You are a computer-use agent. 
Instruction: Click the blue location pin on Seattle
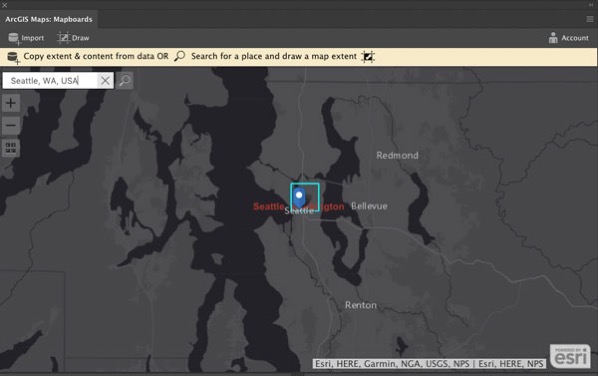point(299,198)
